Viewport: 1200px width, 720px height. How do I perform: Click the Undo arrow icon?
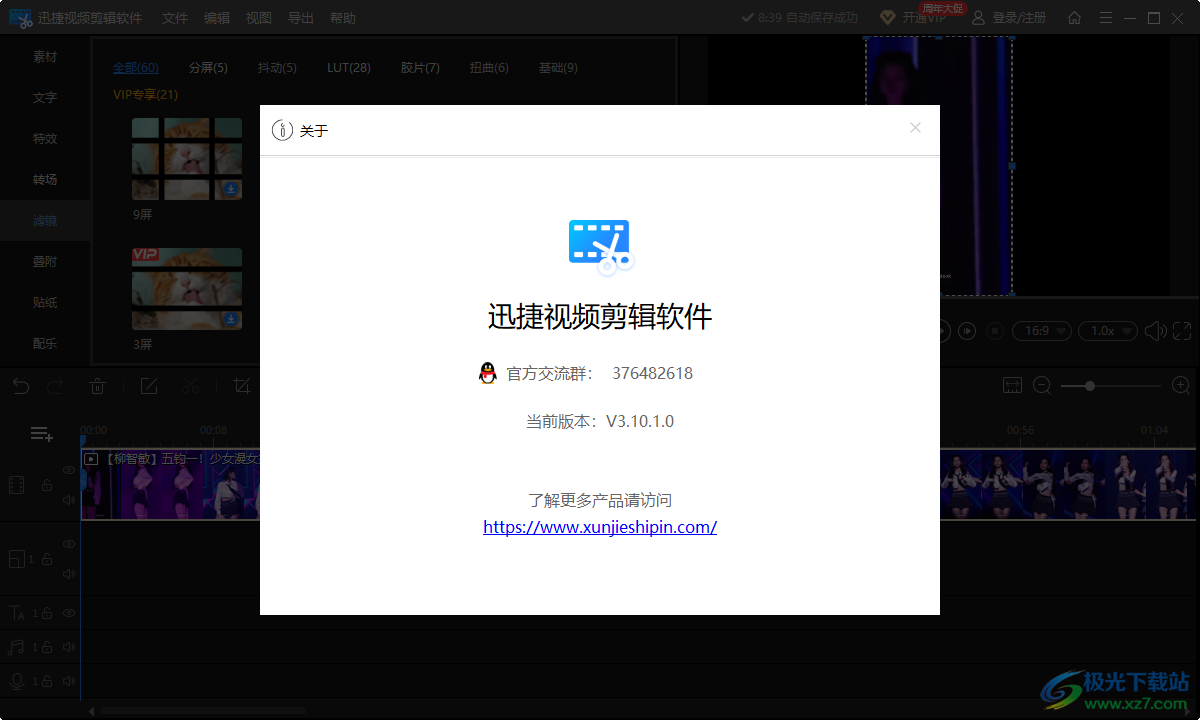click(20, 385)
